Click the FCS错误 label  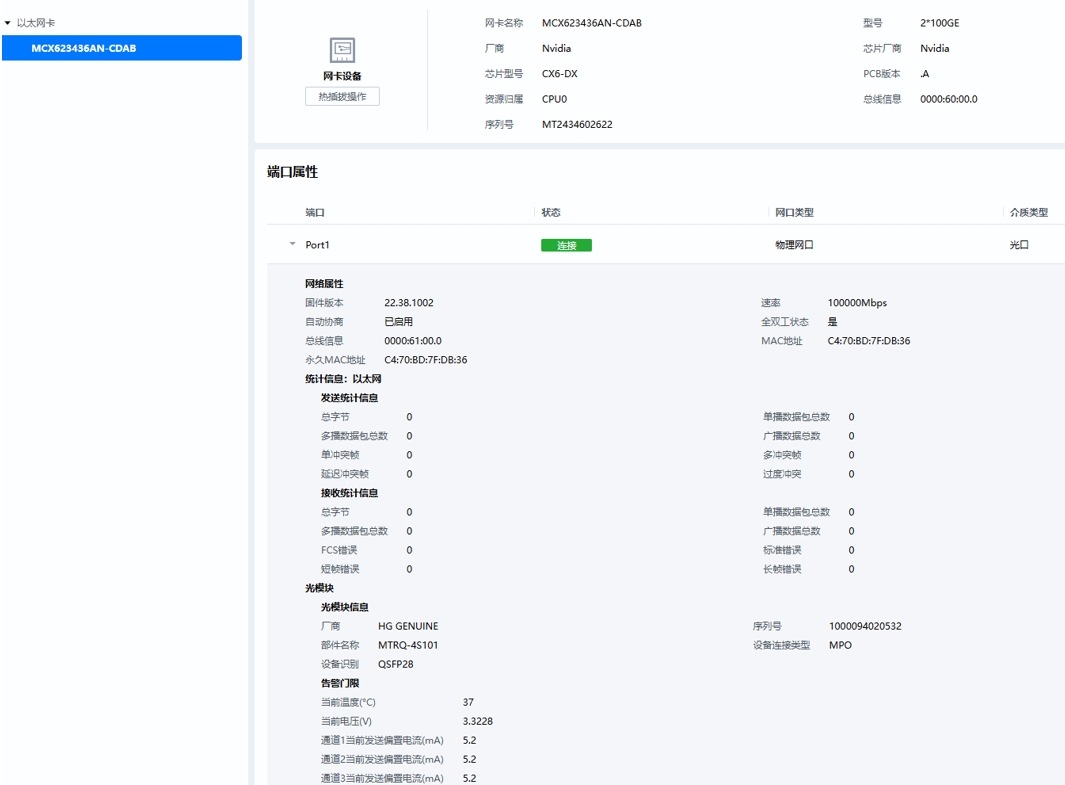[339, 550]
